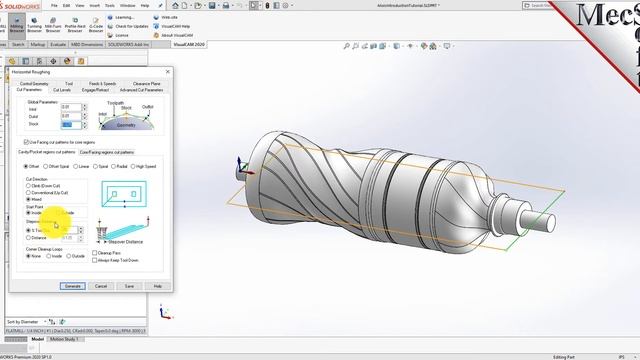Expand the View Settings dropdown arrow
Image resolution: width=640 pixels, height=360 pixels.
click(x=453, y=46)
